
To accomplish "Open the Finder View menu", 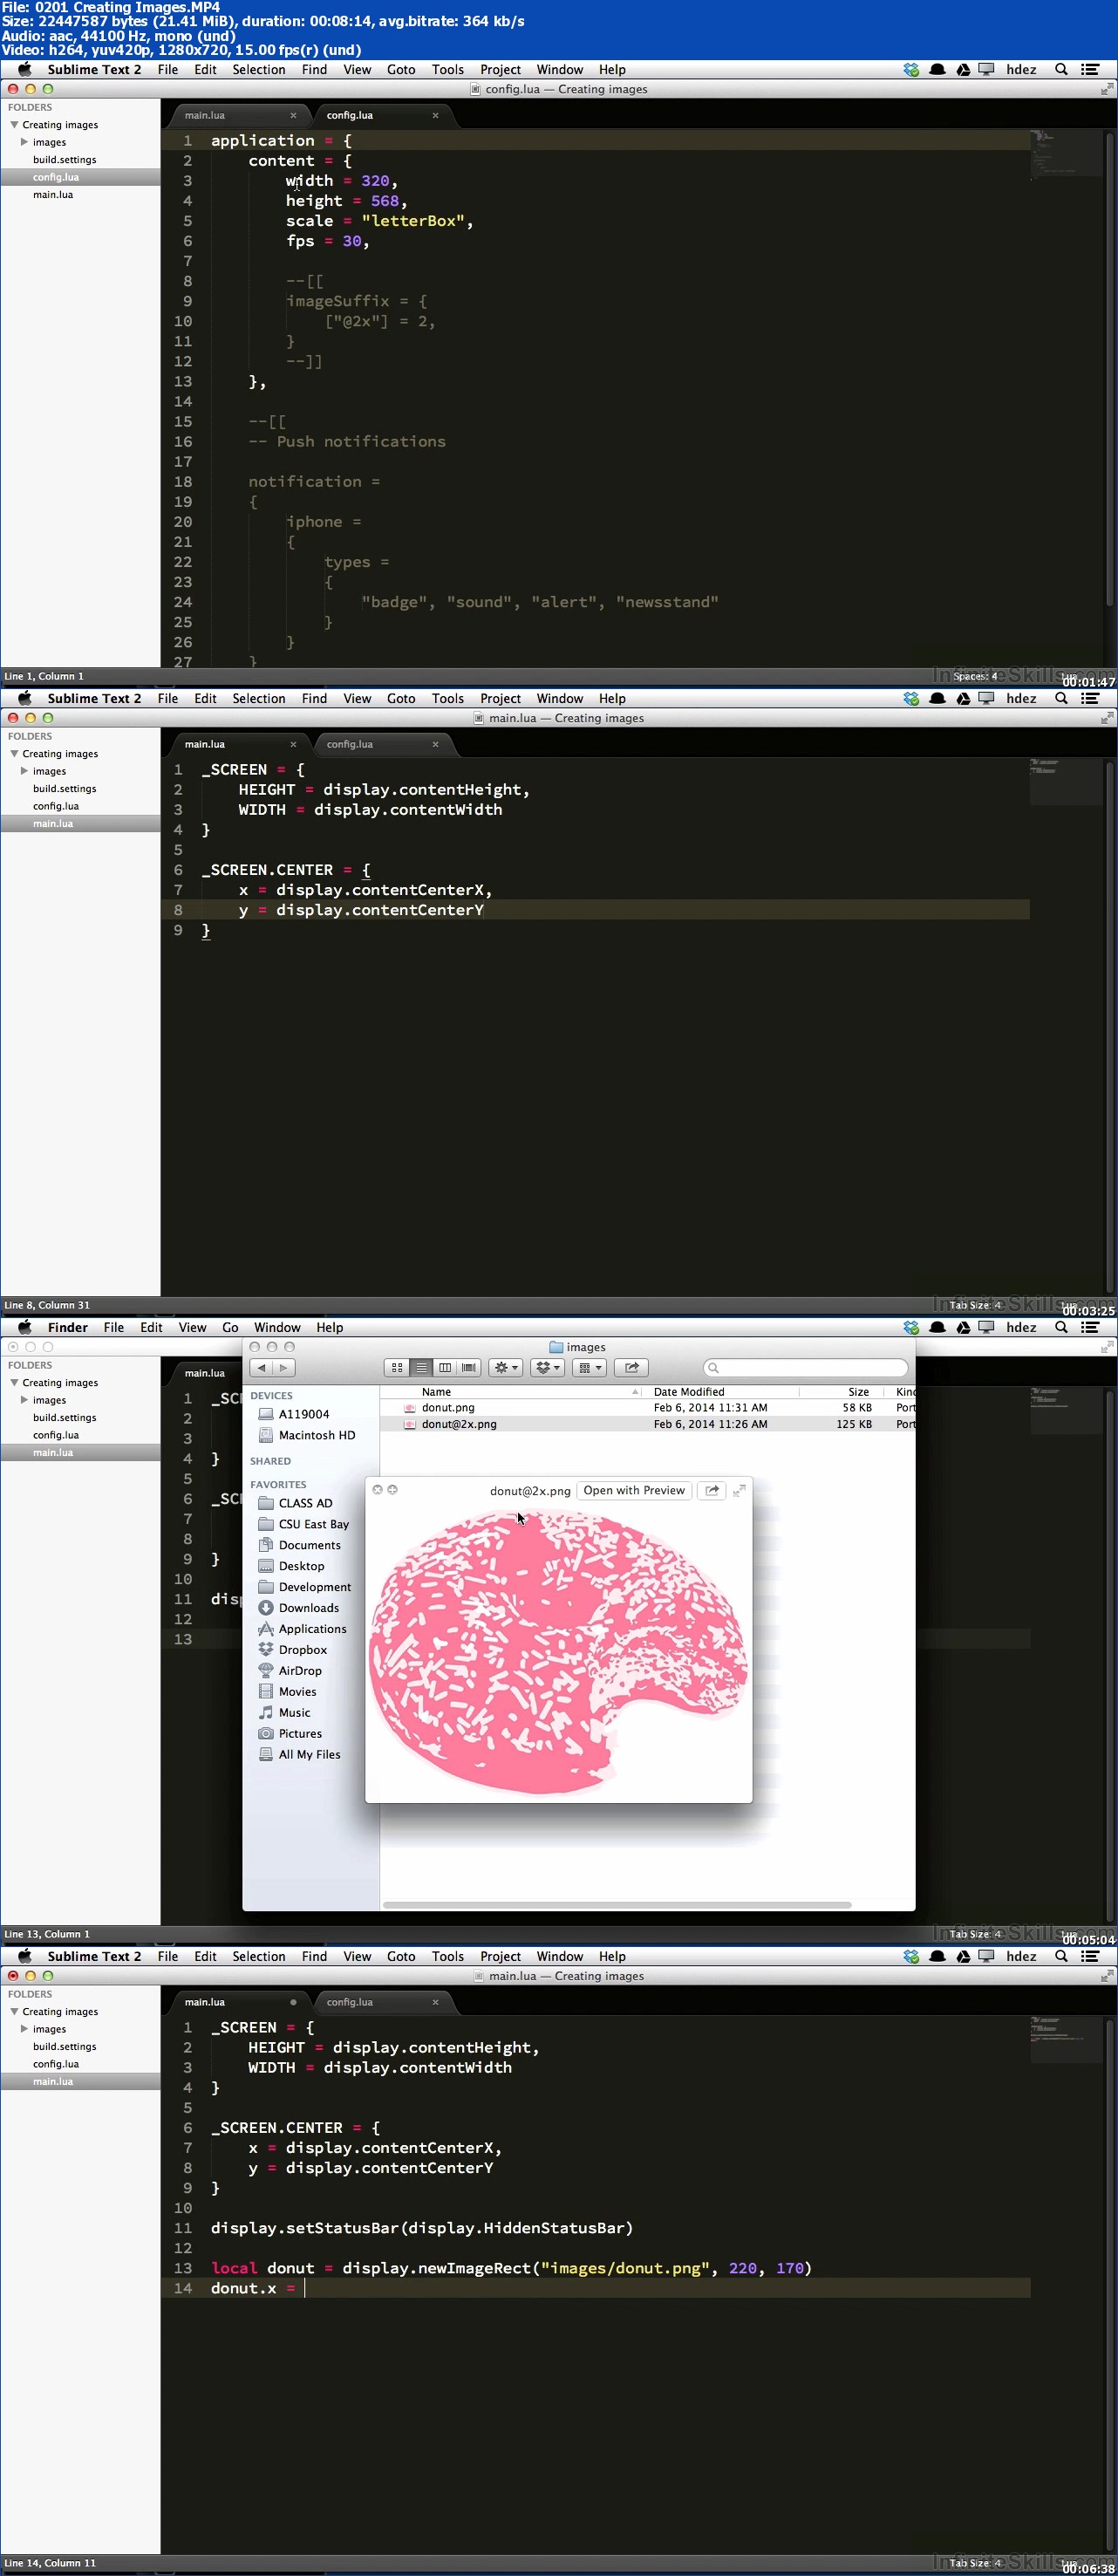I will (x=192, y=1327).
